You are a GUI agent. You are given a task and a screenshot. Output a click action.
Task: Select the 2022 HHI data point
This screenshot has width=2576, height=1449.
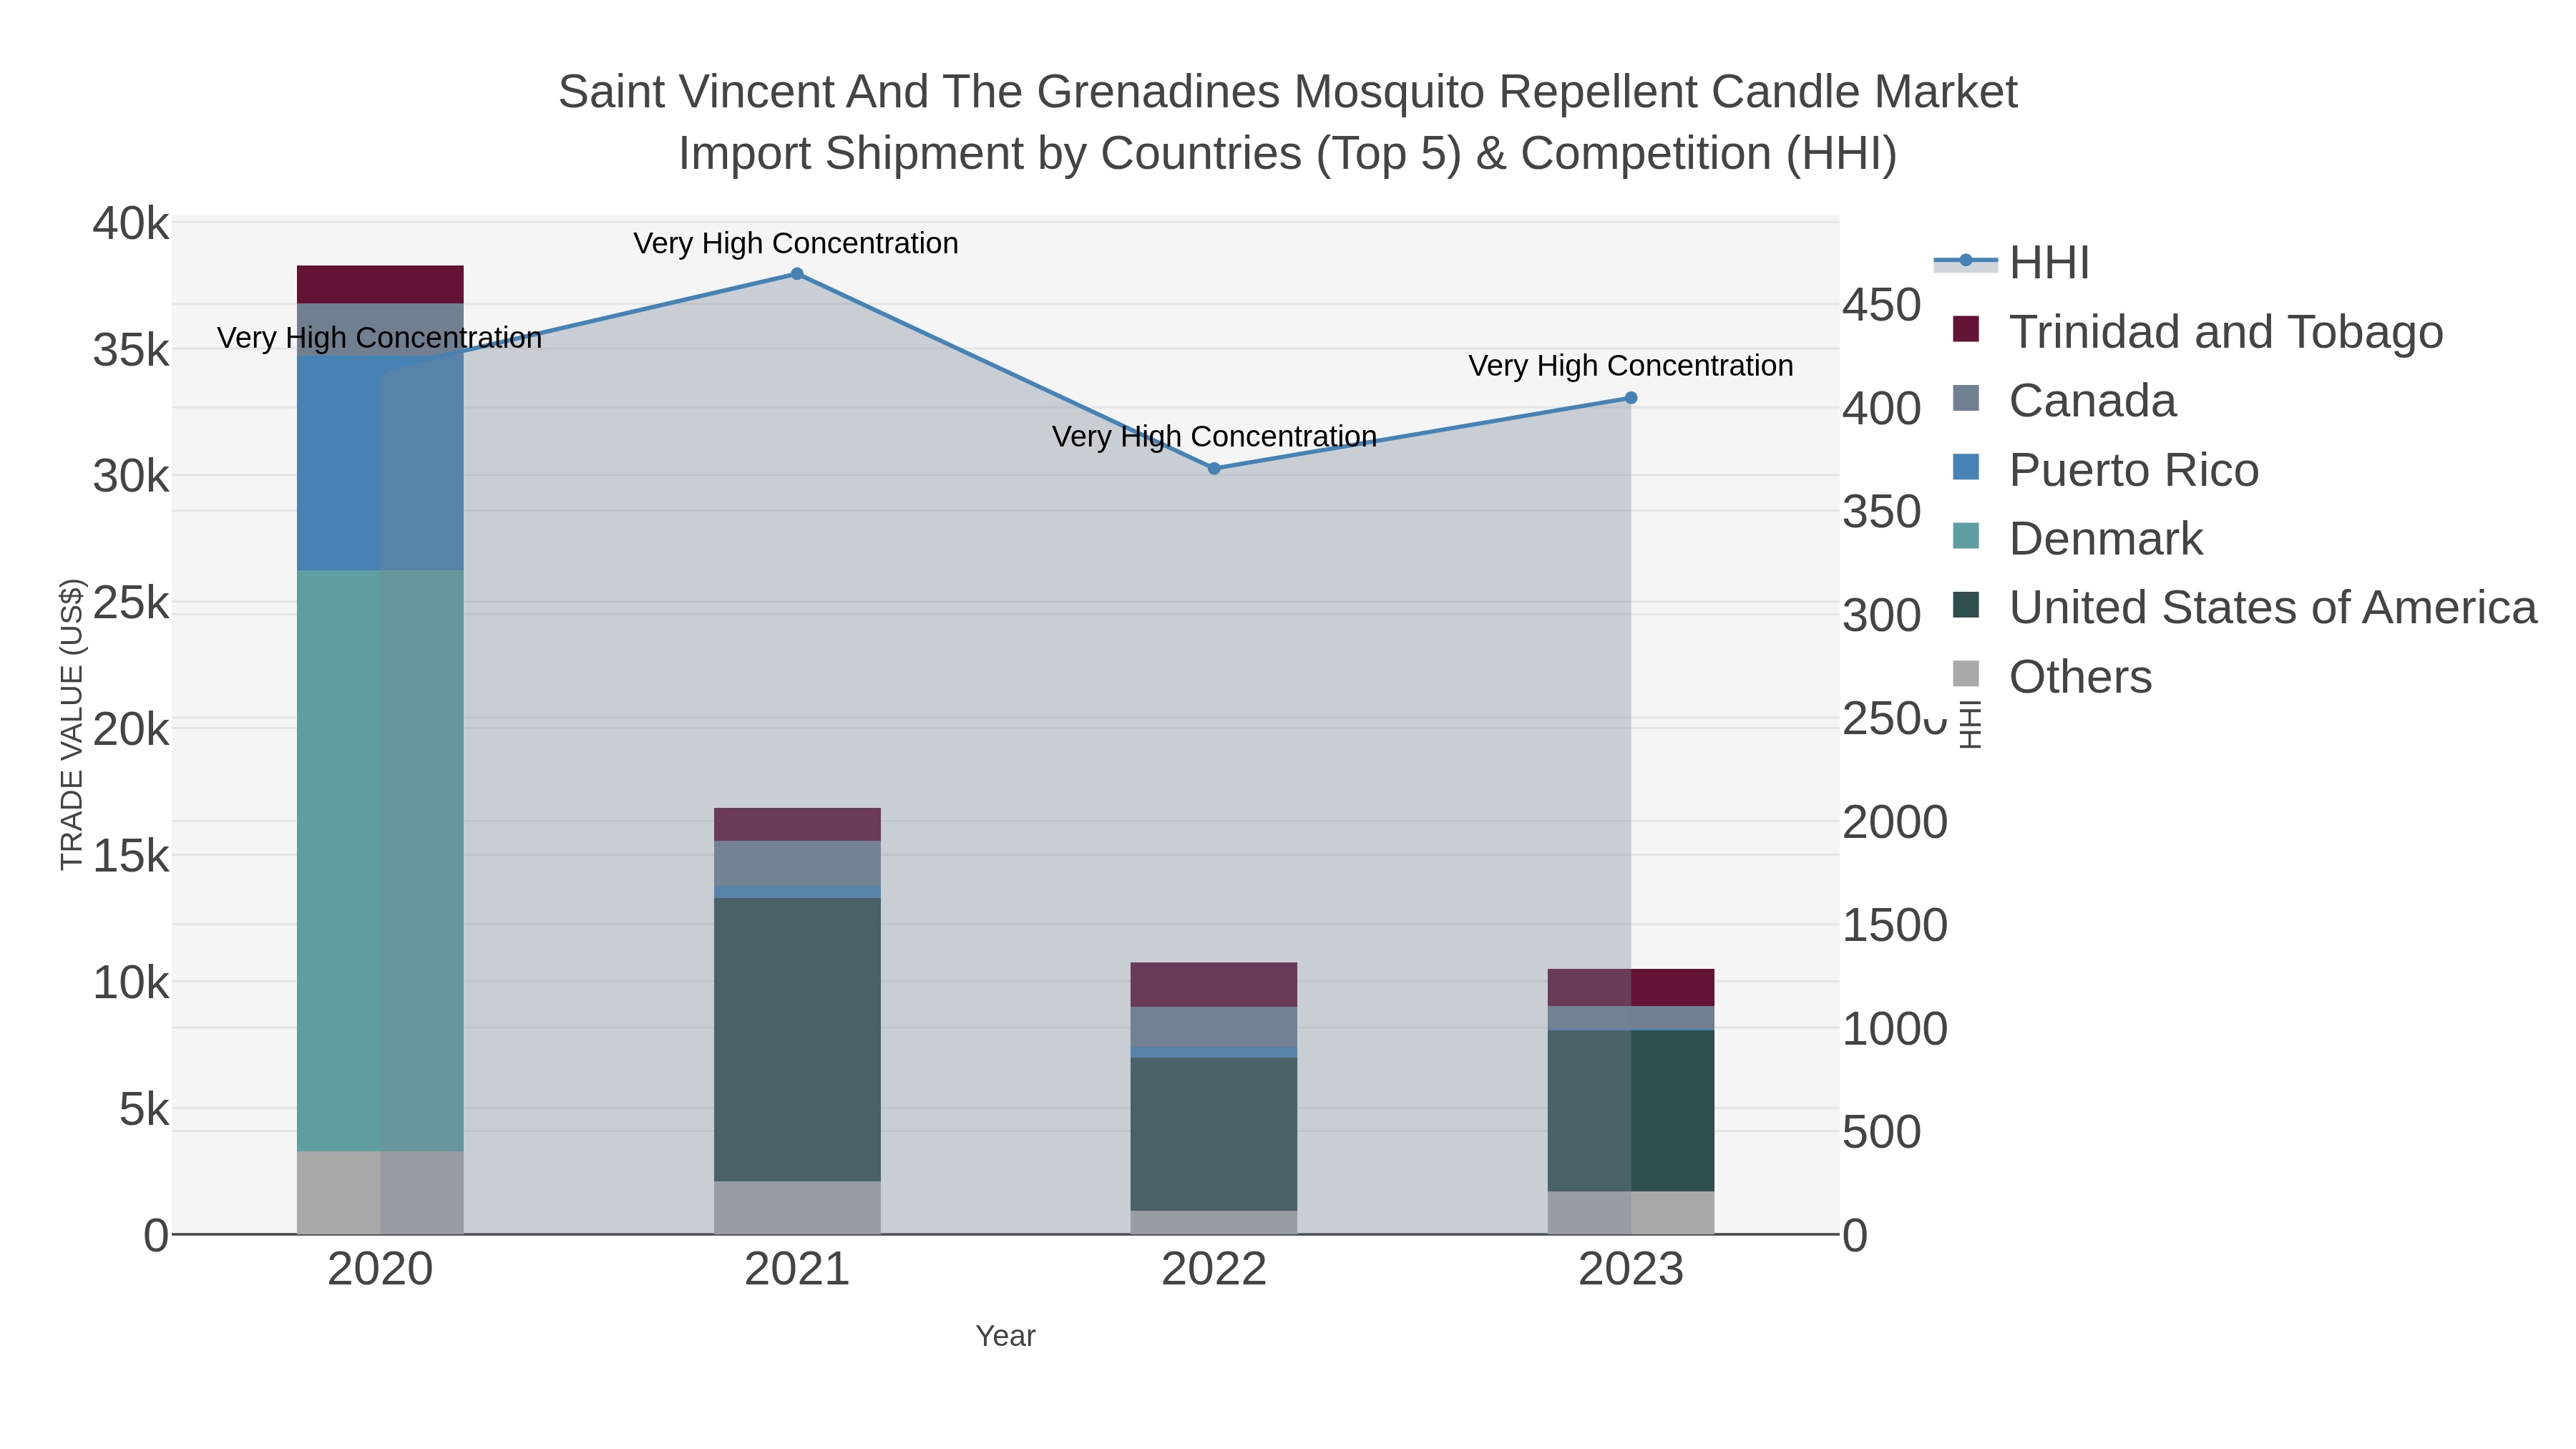(x=1214, y=469)
